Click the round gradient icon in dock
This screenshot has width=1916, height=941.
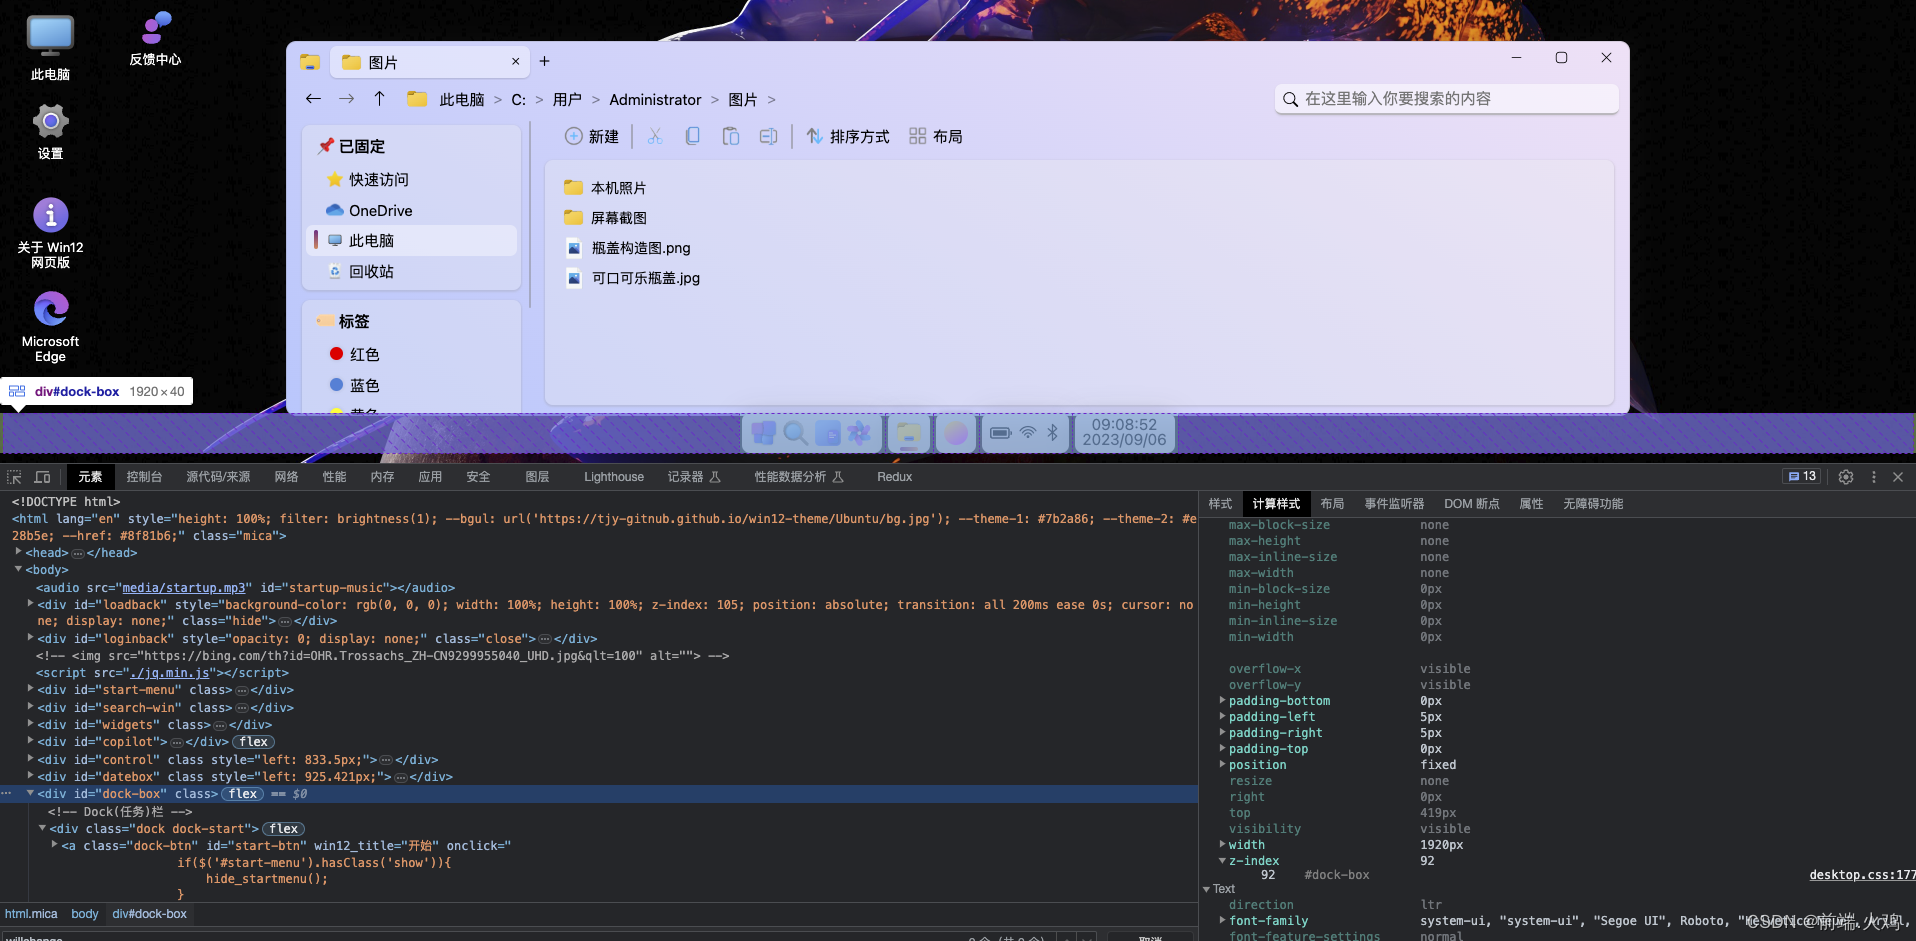coord(956,433)
